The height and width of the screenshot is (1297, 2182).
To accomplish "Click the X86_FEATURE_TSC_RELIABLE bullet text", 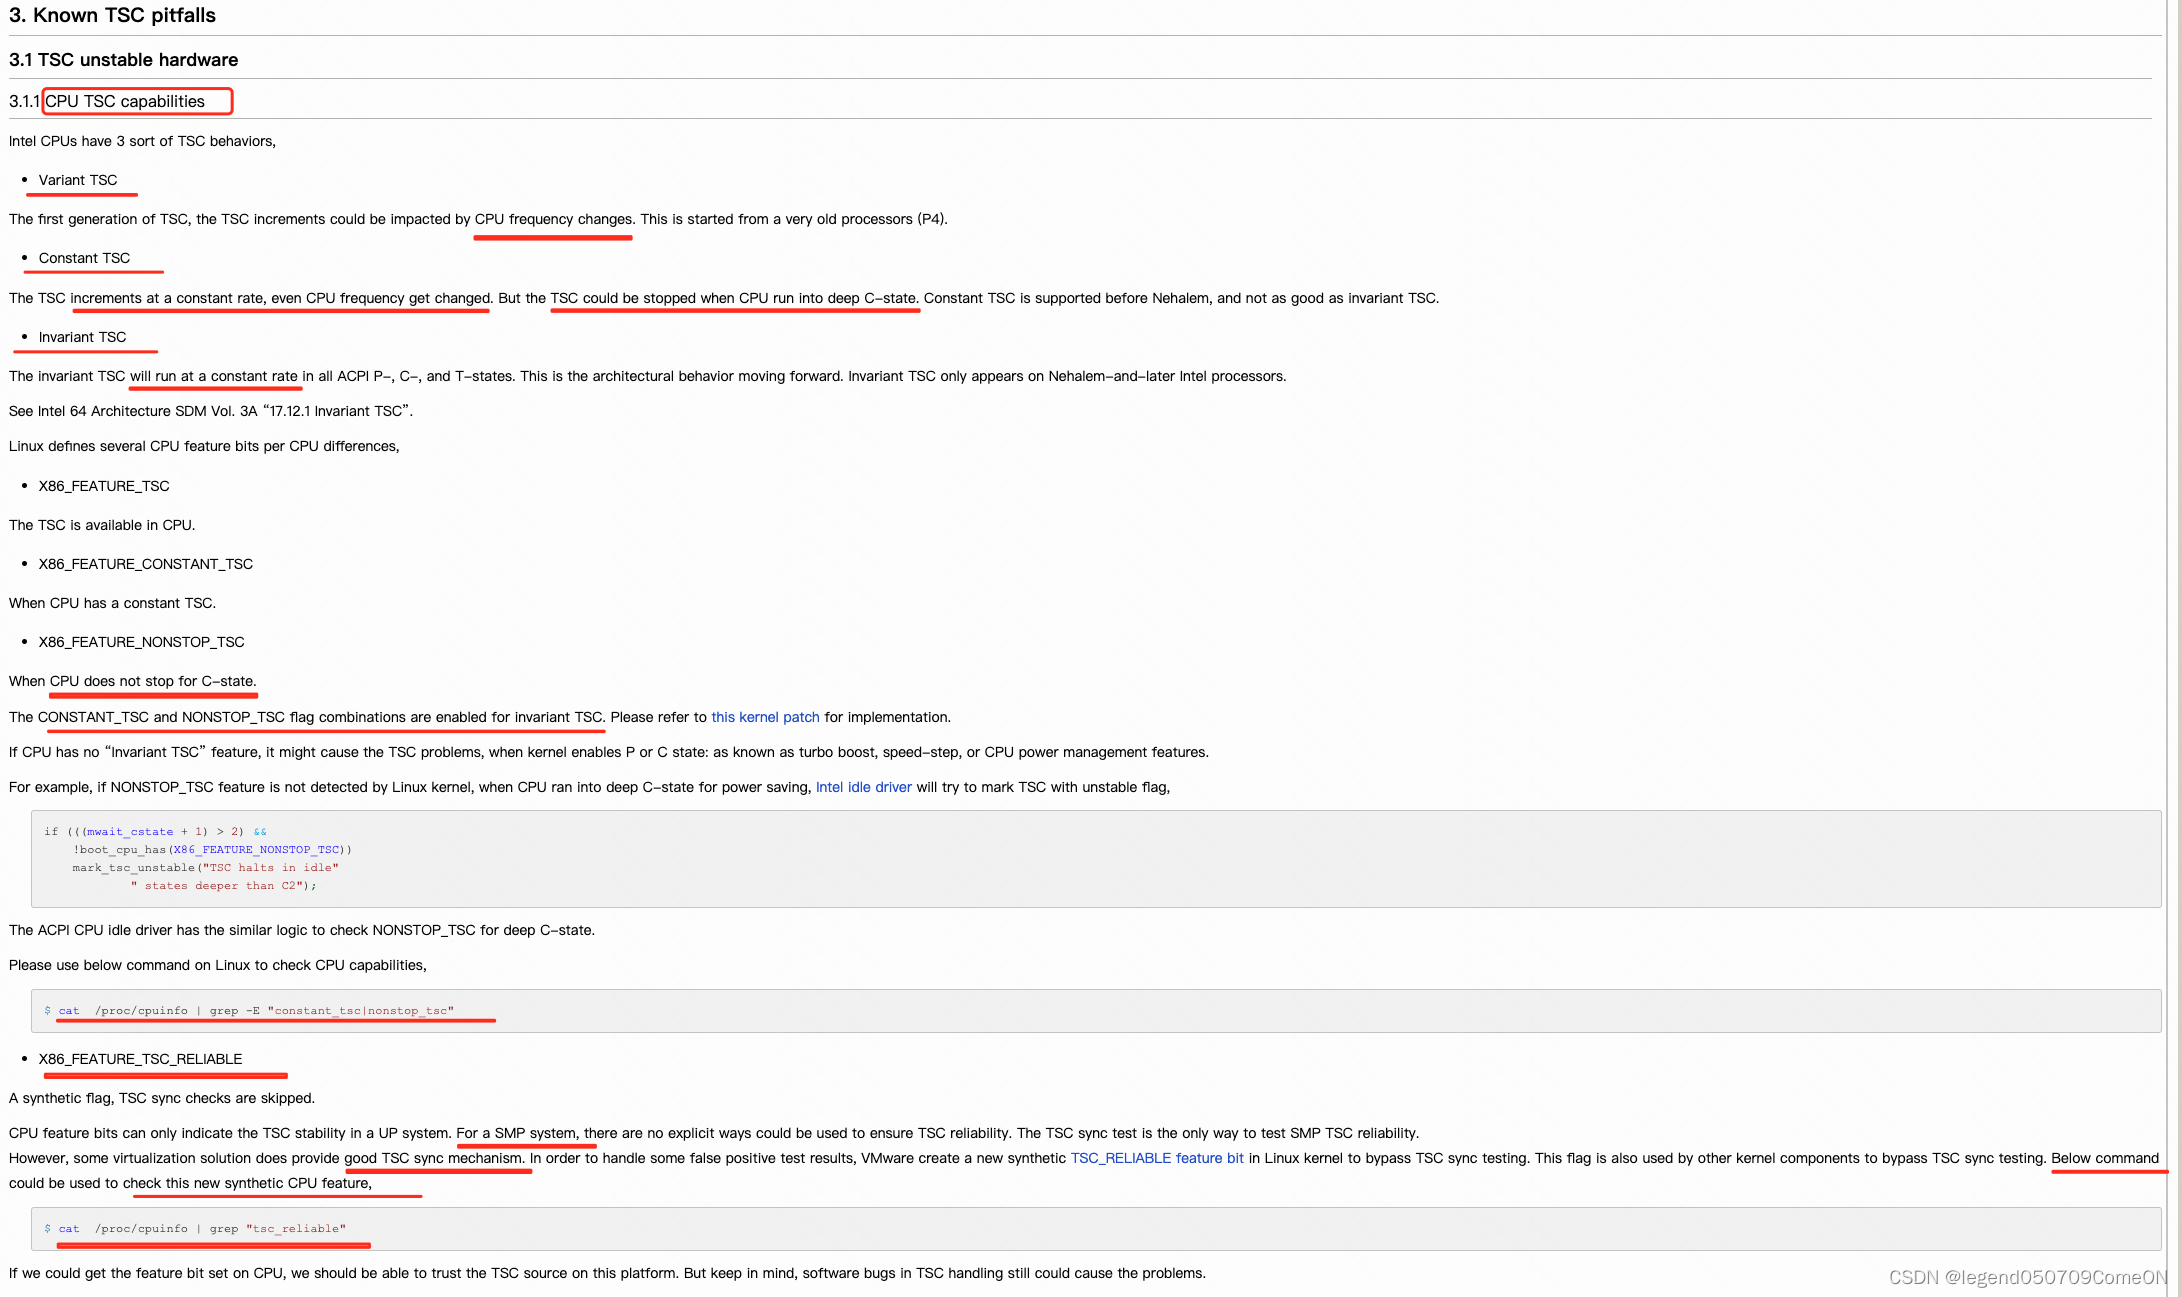I will (x=140, y=1059).
